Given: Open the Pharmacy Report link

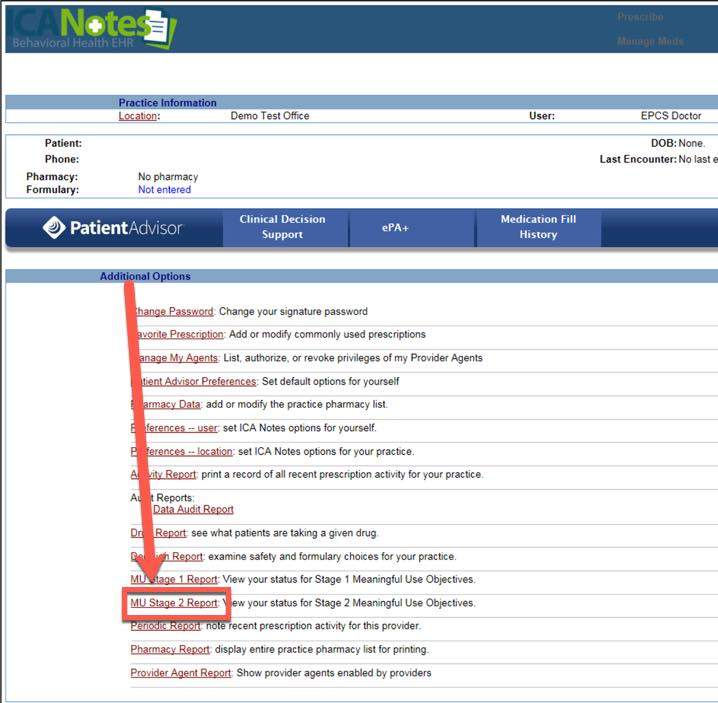Looking at the screenshot, I should pyautogui.click(x=170, y=649).
